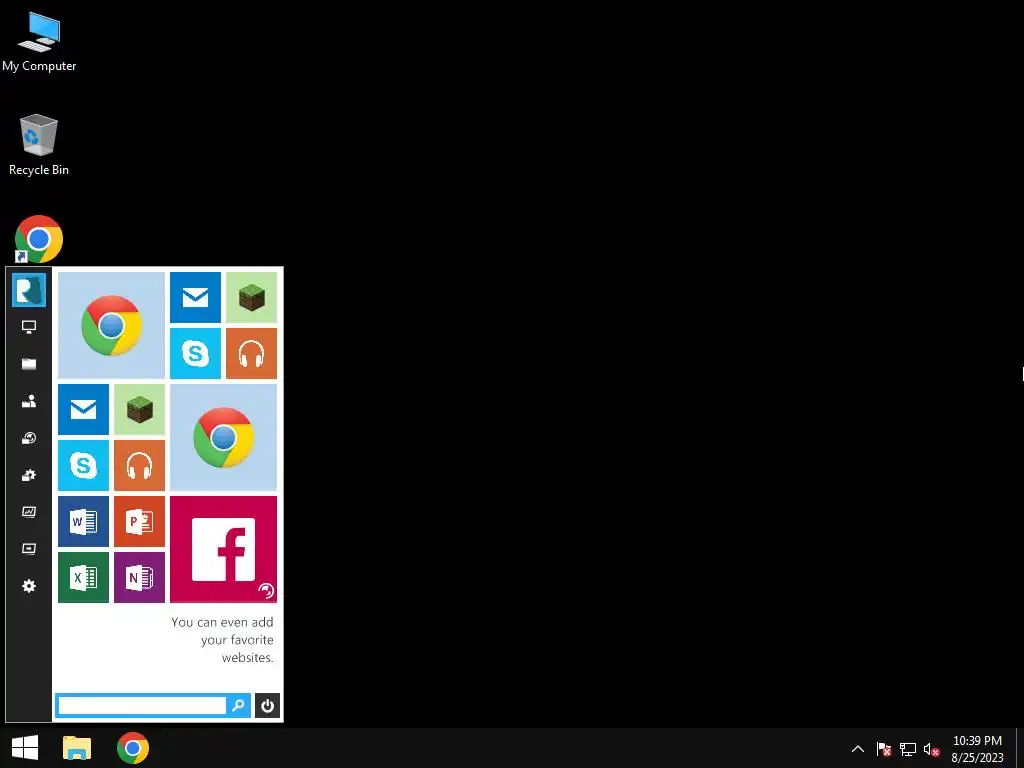Open the Word tile

(84, 521)
